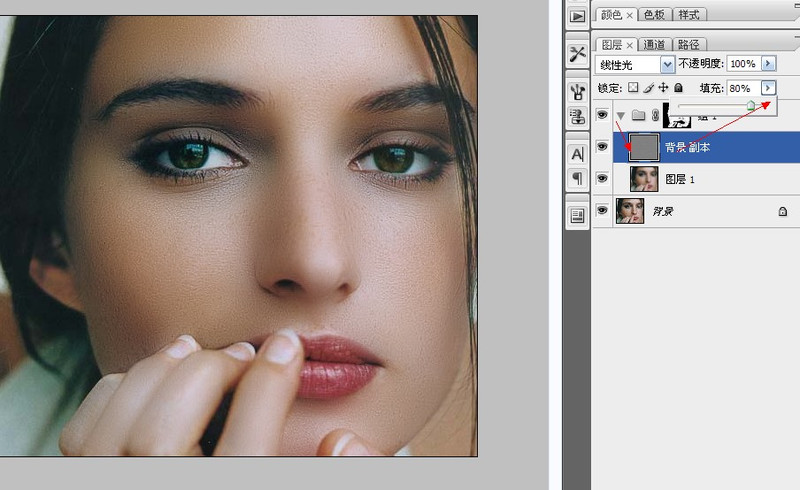Image resolution: width=800 pixels, height=490 pixels.
Task: Click the play Actions icon in side dock
Action: pyautogui.click(x=577, y=16)
